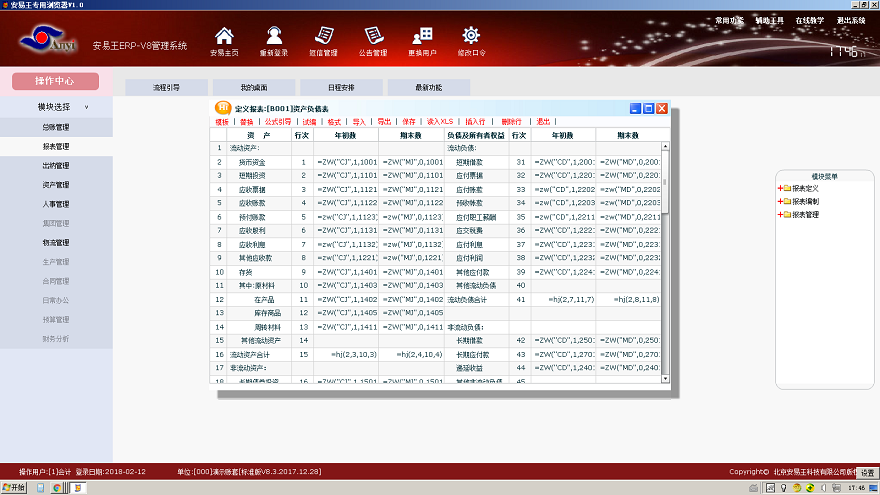Click 格式 in report toolbar

pyautogui.click(x=334, y=122)
